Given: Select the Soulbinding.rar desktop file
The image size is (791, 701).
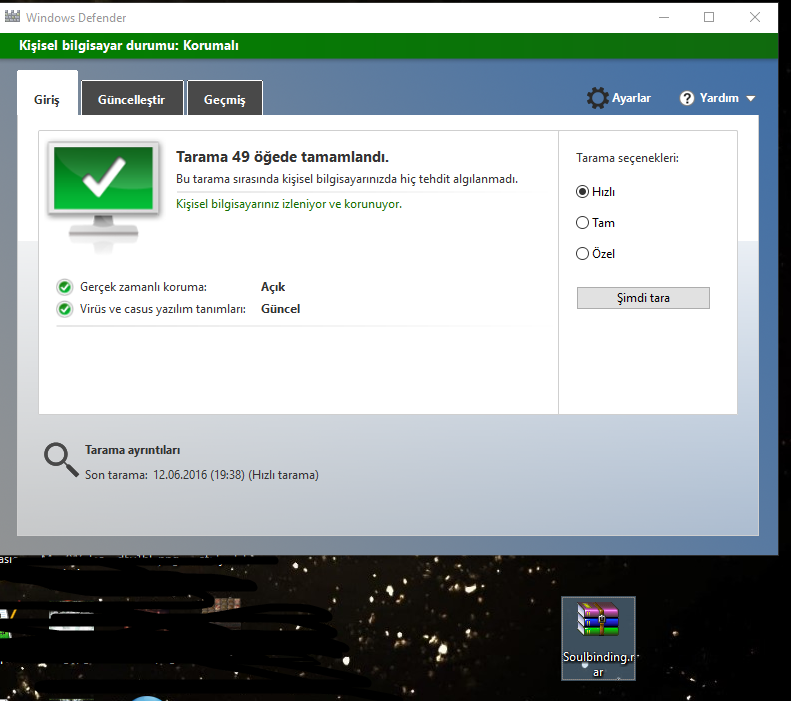Looking at the screenshot, I should [x=598, y=639].
